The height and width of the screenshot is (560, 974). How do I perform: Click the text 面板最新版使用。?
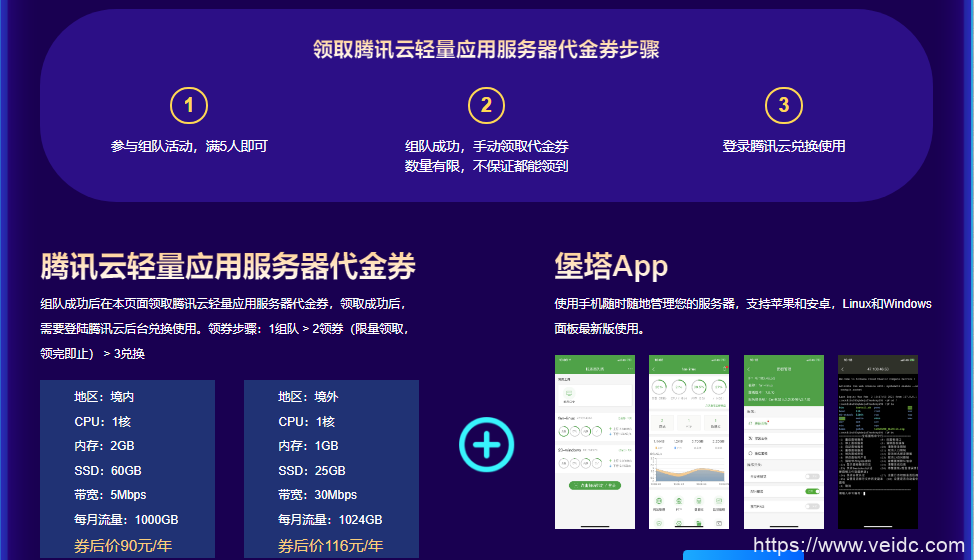tap(599, 328)
